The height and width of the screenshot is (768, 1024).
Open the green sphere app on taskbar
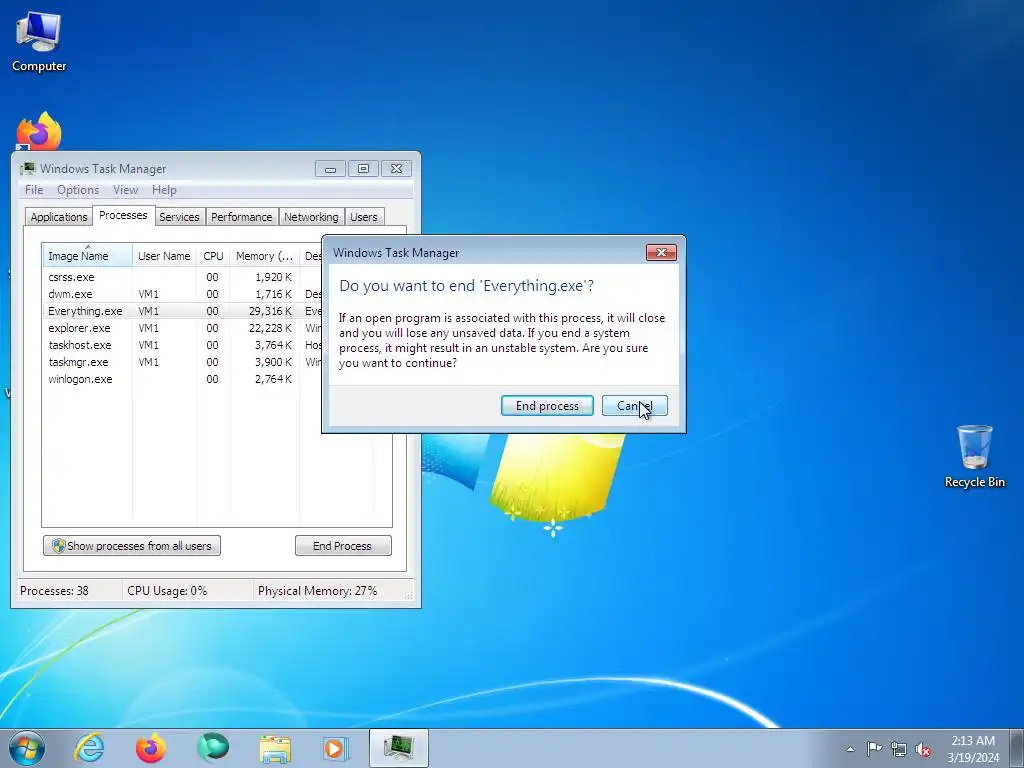pos(213,747)
